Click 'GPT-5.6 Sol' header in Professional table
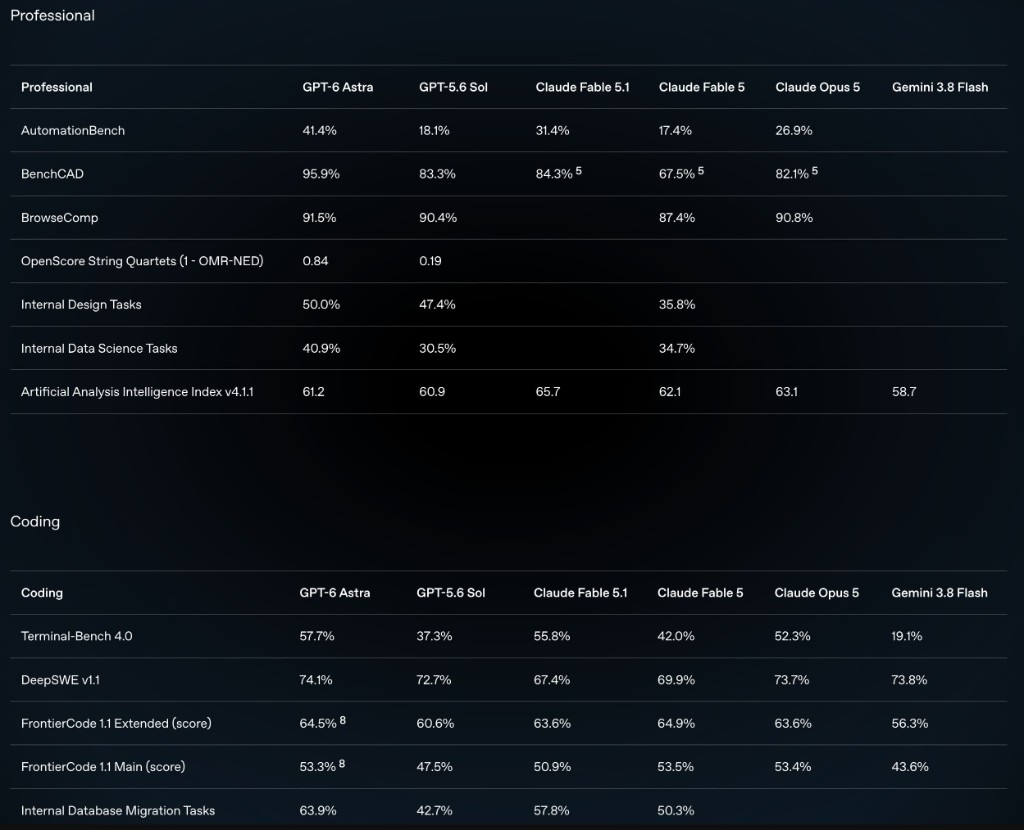The width and height of the screenshot is (1024, 830). coord(453,87)
